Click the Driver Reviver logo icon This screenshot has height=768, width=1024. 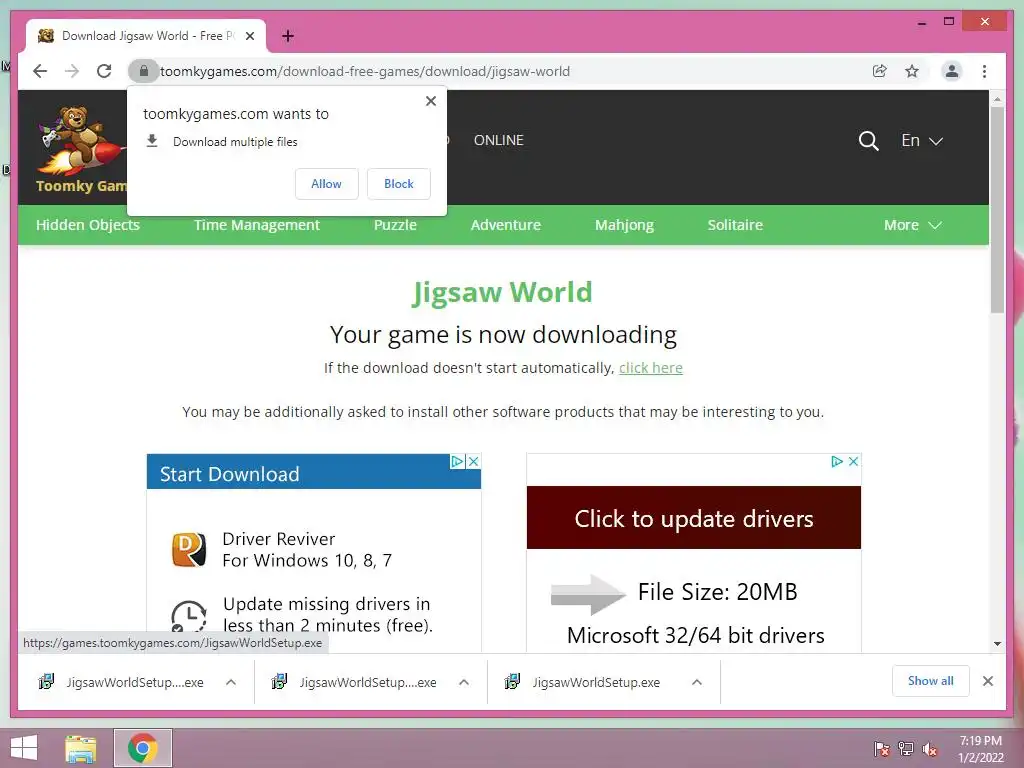coord(189,549)
